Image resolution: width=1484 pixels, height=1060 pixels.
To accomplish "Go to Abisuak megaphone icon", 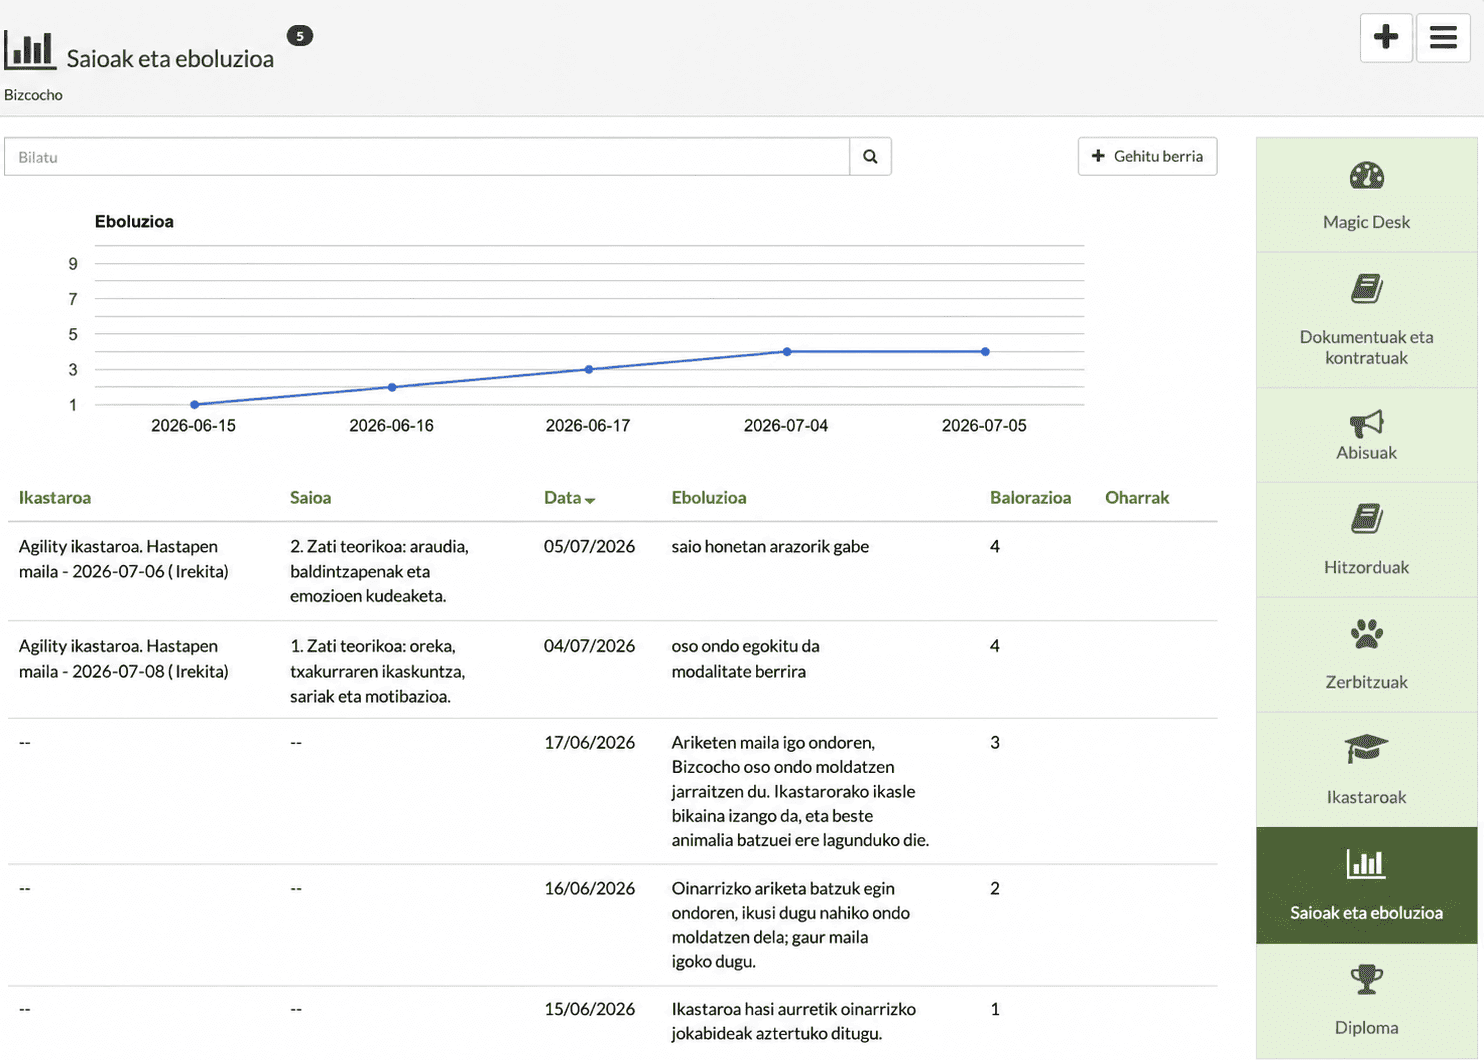I will click(1366, 424).
